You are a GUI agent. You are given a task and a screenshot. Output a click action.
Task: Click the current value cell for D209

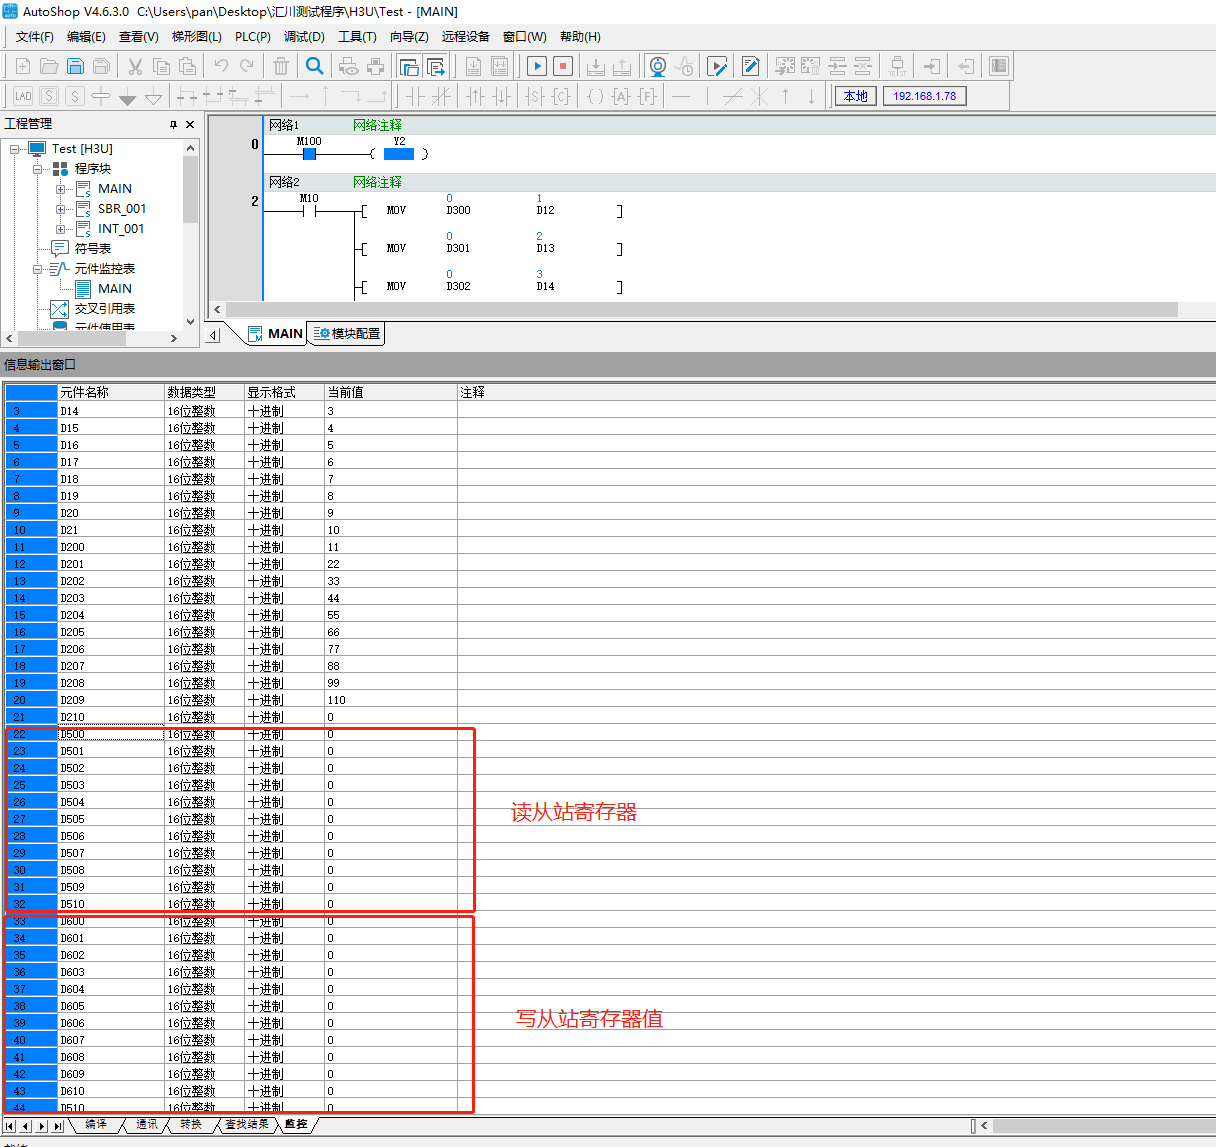point(391,700)
